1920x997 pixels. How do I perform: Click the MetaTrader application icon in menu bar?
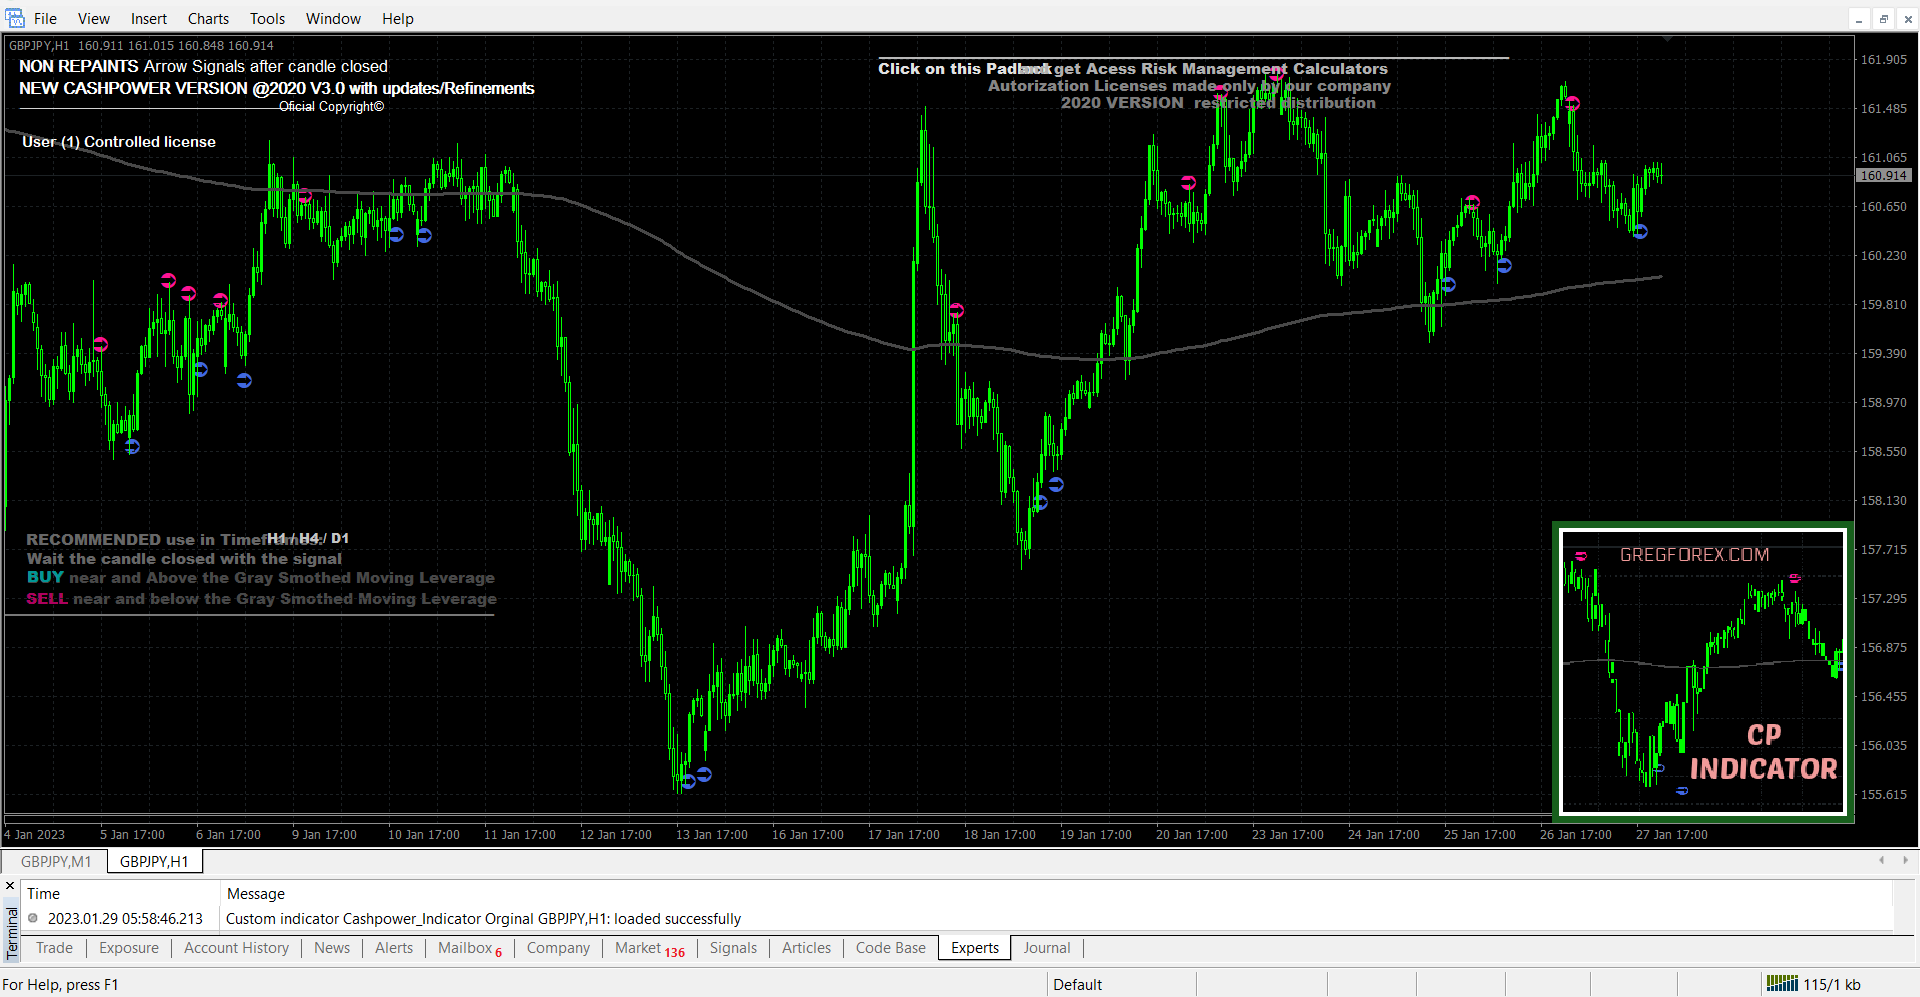15,18
